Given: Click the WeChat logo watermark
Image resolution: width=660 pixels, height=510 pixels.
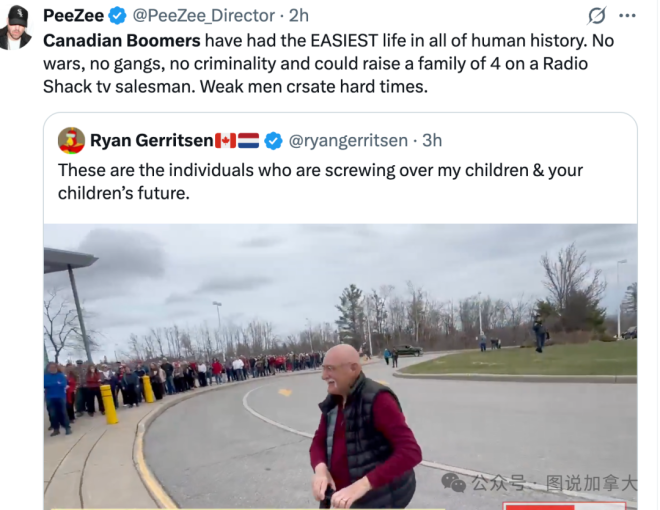Looking at the screenshot, I should click(454, 483).
